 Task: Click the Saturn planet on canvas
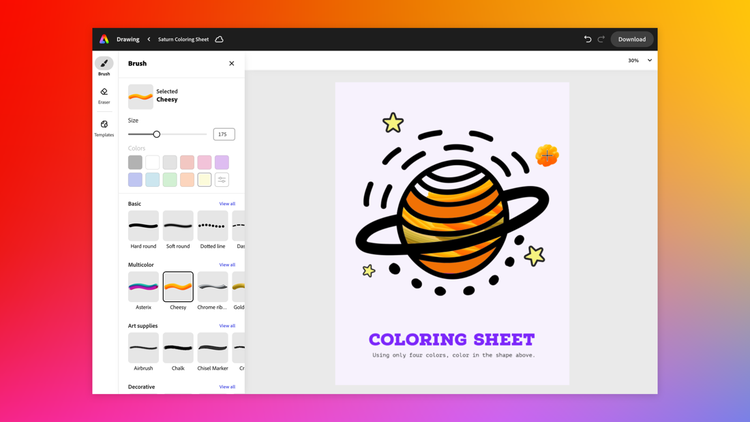452,220
